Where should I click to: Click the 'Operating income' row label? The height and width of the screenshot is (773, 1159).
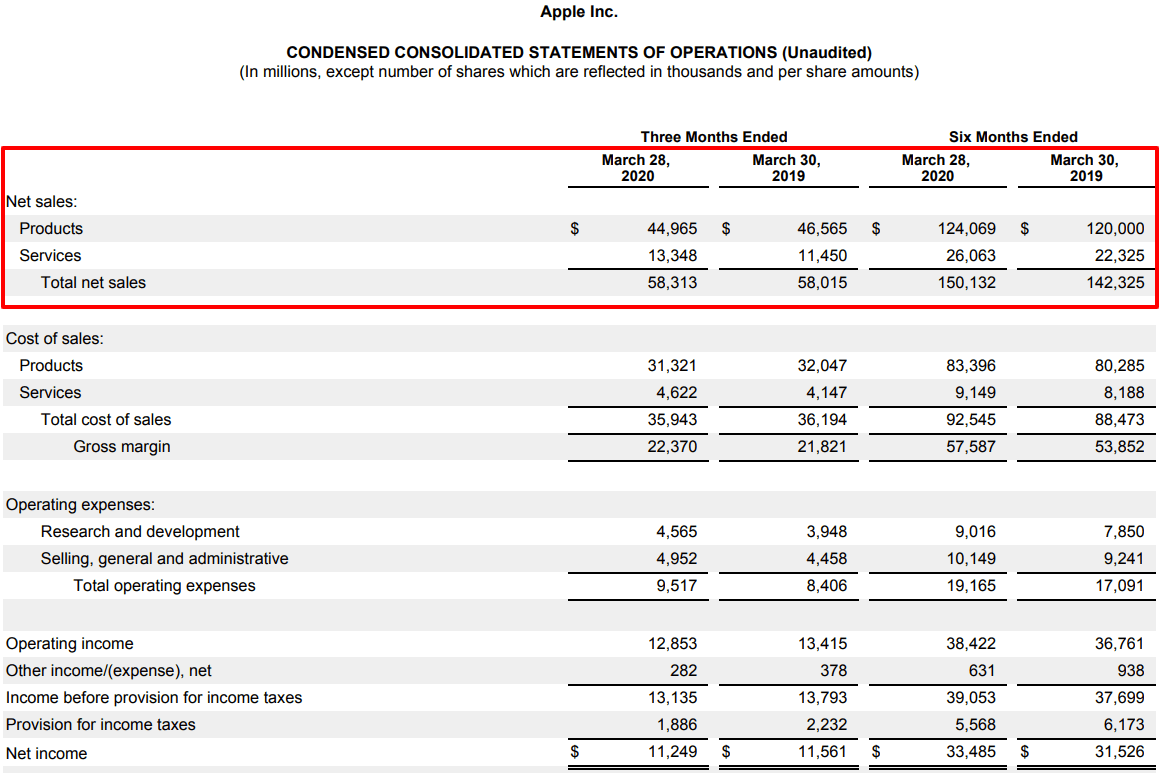69,644
